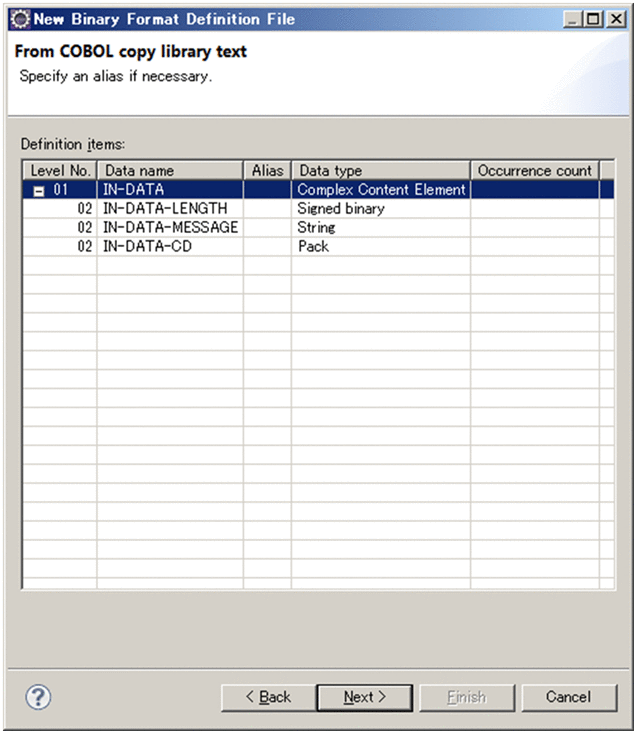The width and height of the screenshot is (639, 736).
Task: Click the Alias cell for IN-DATA-MESSAGE
Action: pyautogui.click(x=268, y=228)
